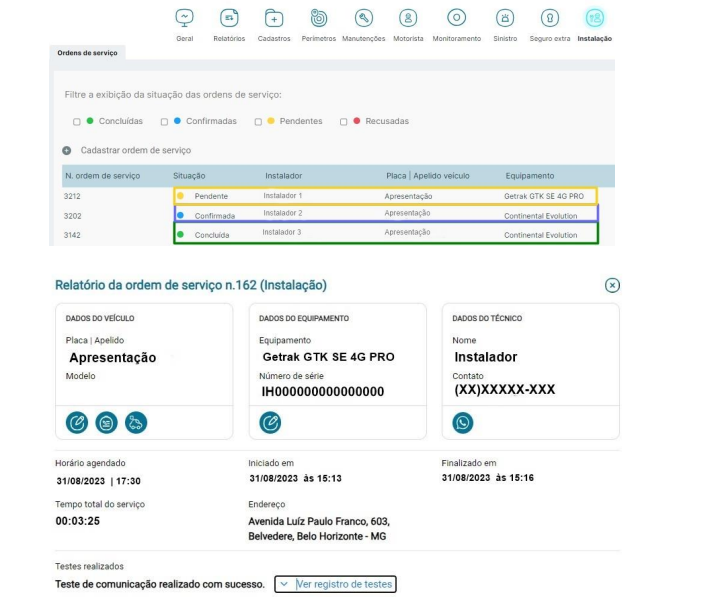The width and height of the screenshot is (704, 597).
Task: Click the scheduled time 31/08/2023 | 17:30
Action: (x=98, y=481)
